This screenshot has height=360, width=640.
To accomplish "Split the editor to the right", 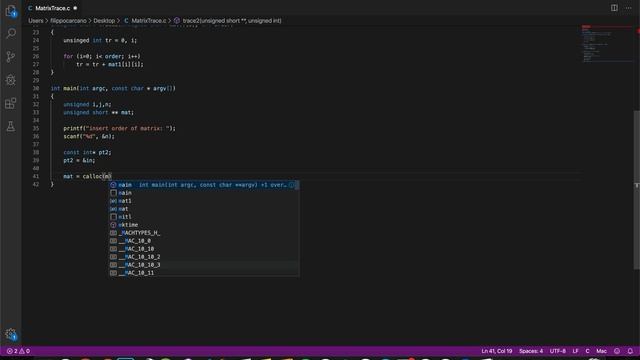I will [614, 8].
